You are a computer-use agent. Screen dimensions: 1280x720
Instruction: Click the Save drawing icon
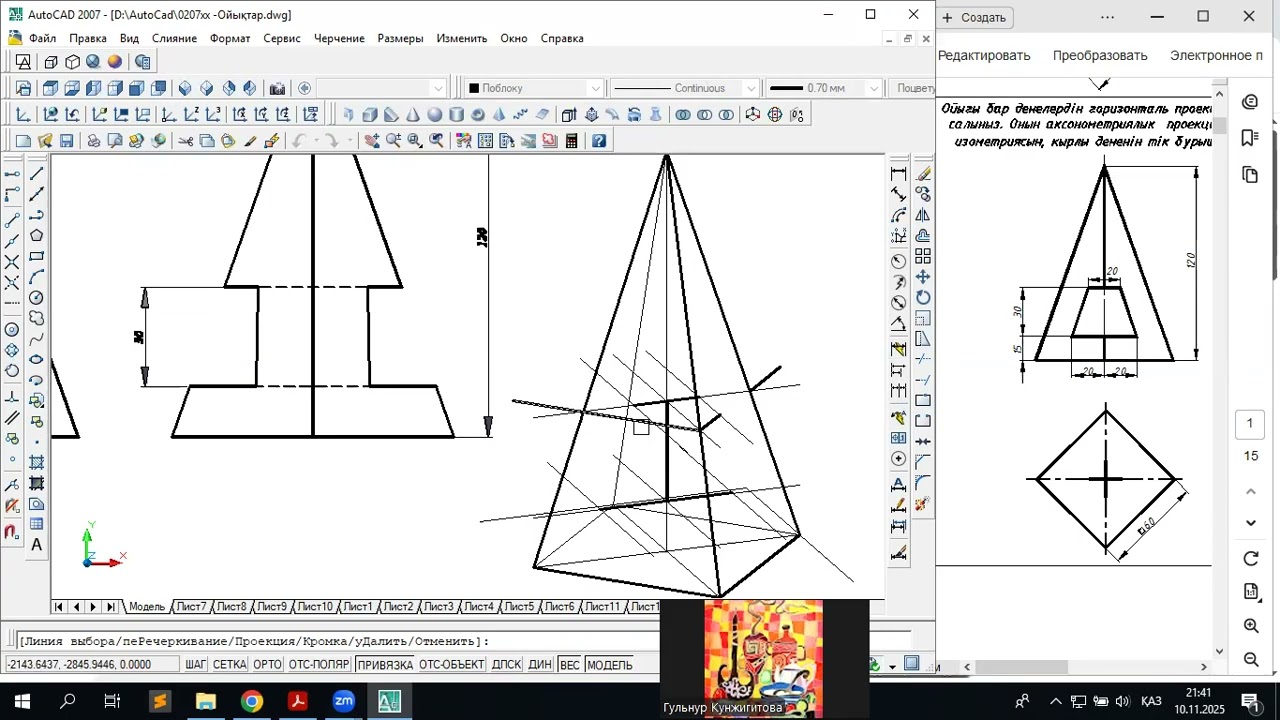[67, 141]
